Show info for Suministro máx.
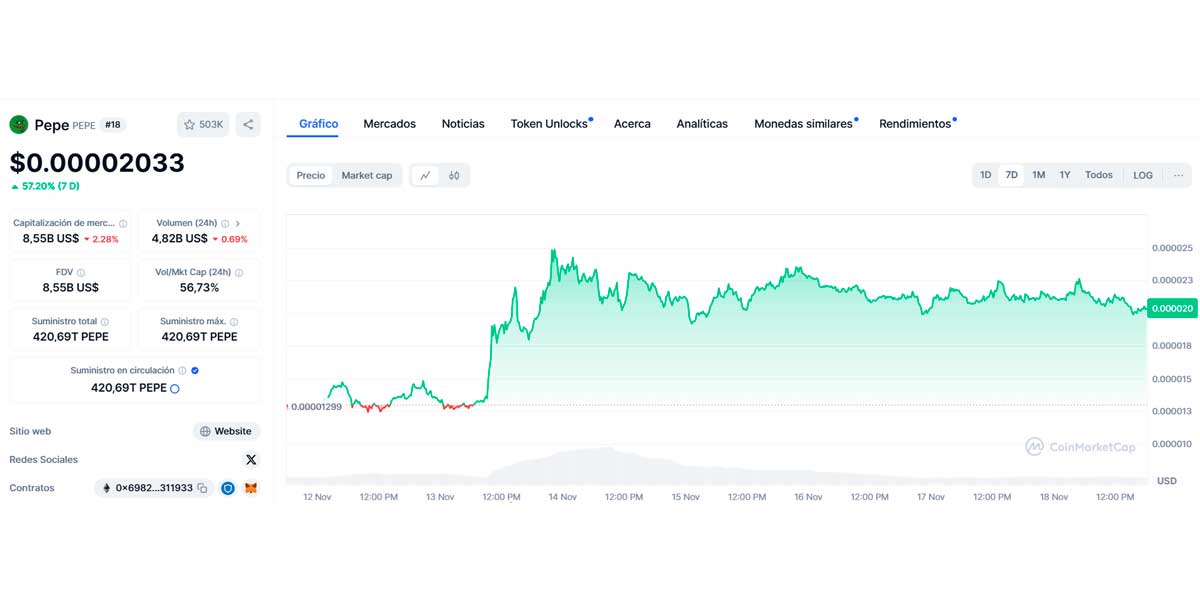 (x=234, y=321)
